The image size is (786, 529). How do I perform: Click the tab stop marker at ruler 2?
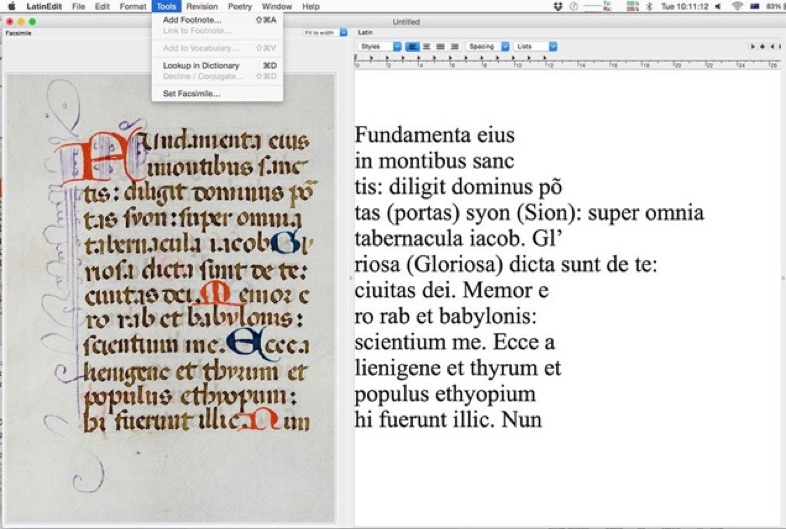click(387, 59)
